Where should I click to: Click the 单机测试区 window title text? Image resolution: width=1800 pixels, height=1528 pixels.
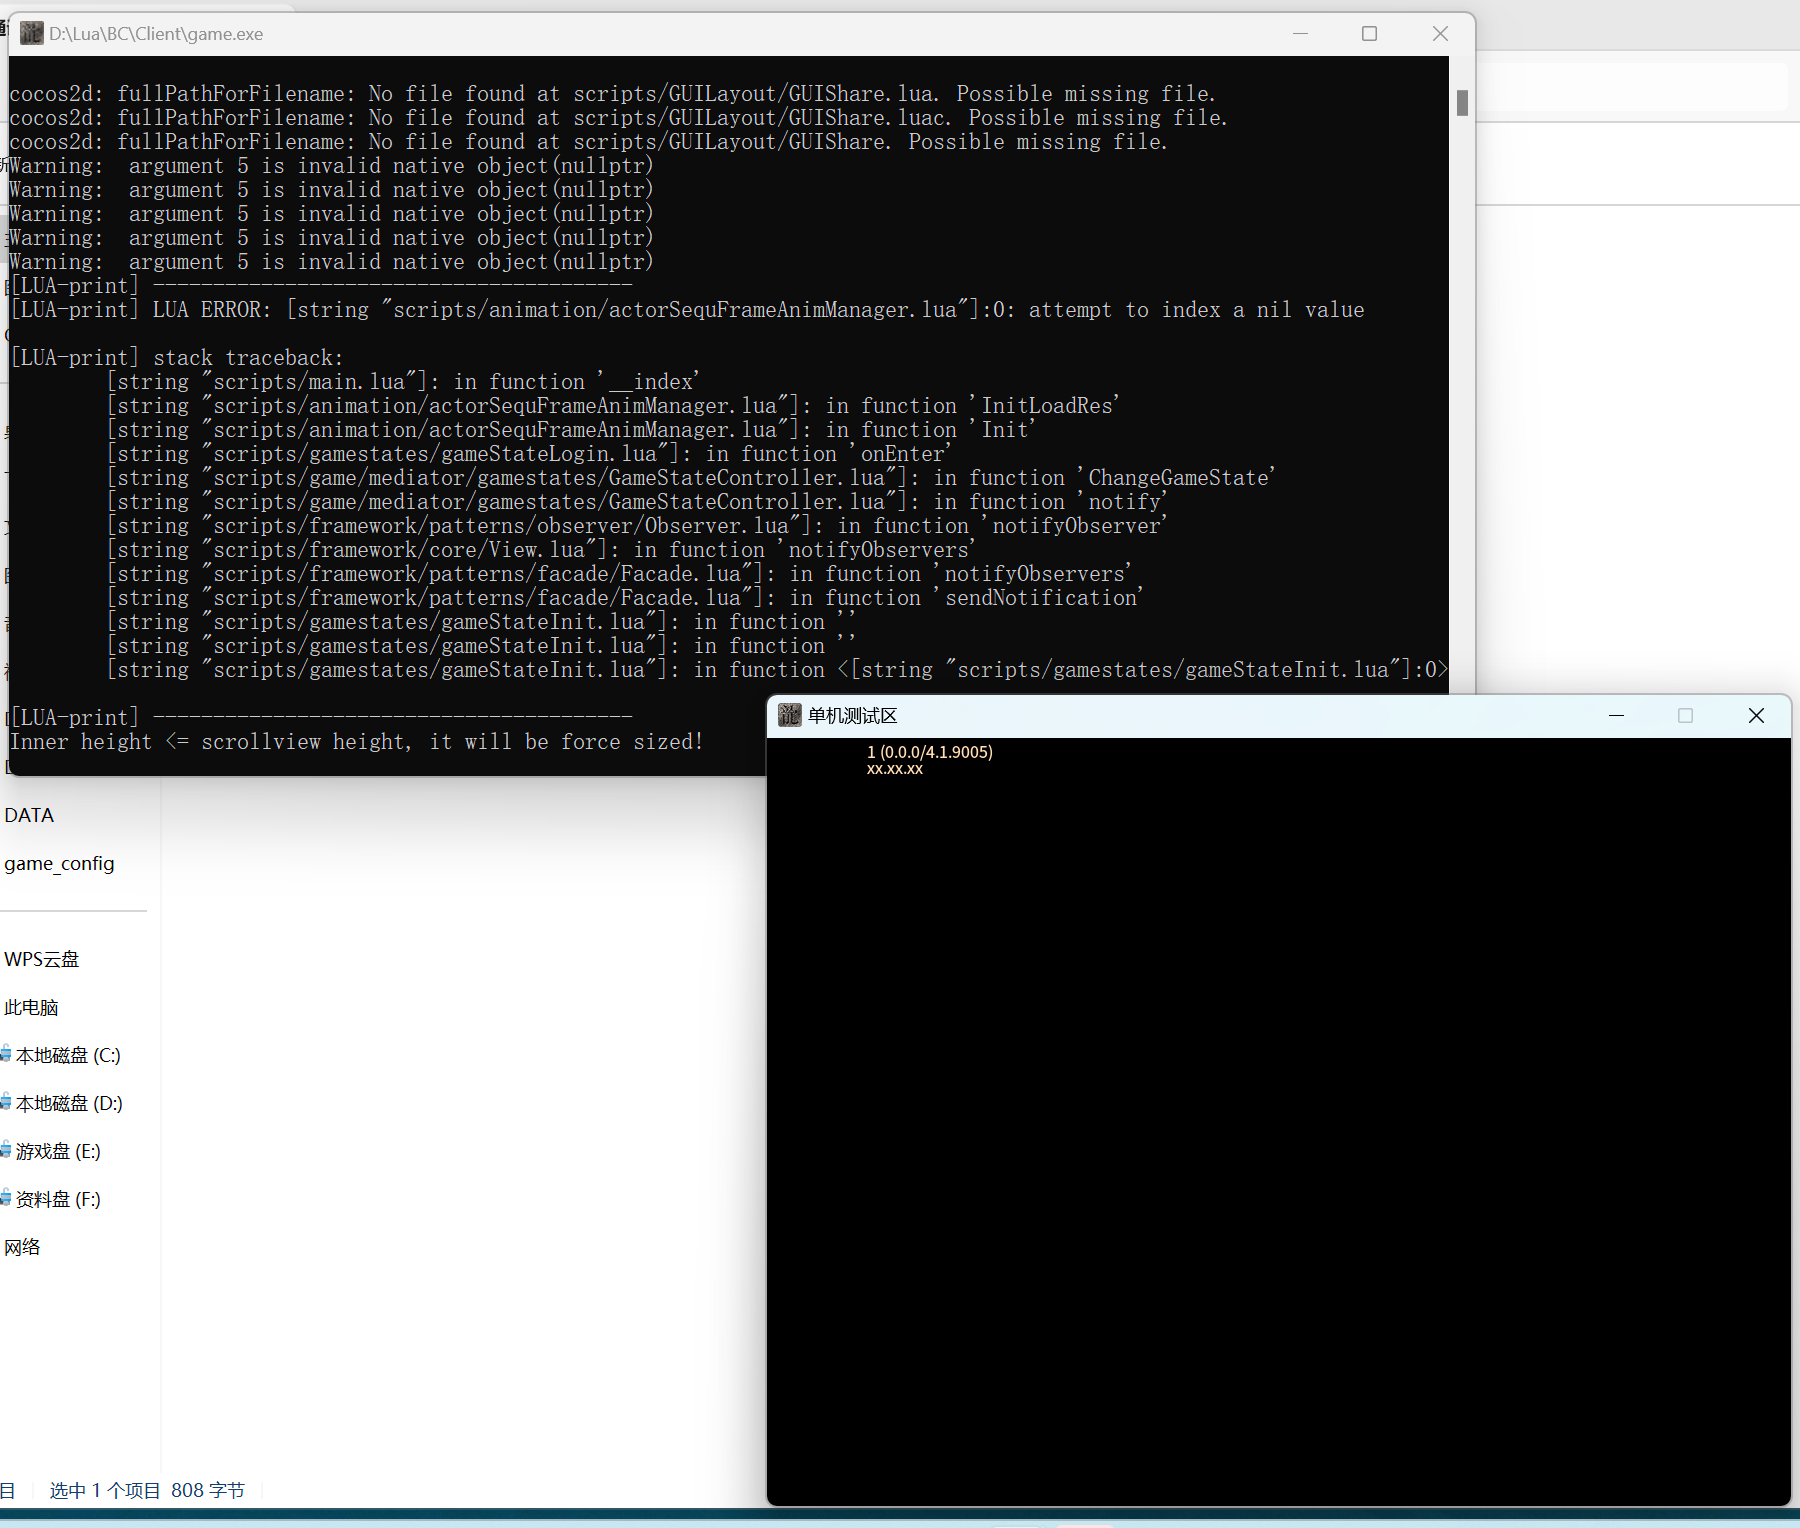tap(853, 716)
